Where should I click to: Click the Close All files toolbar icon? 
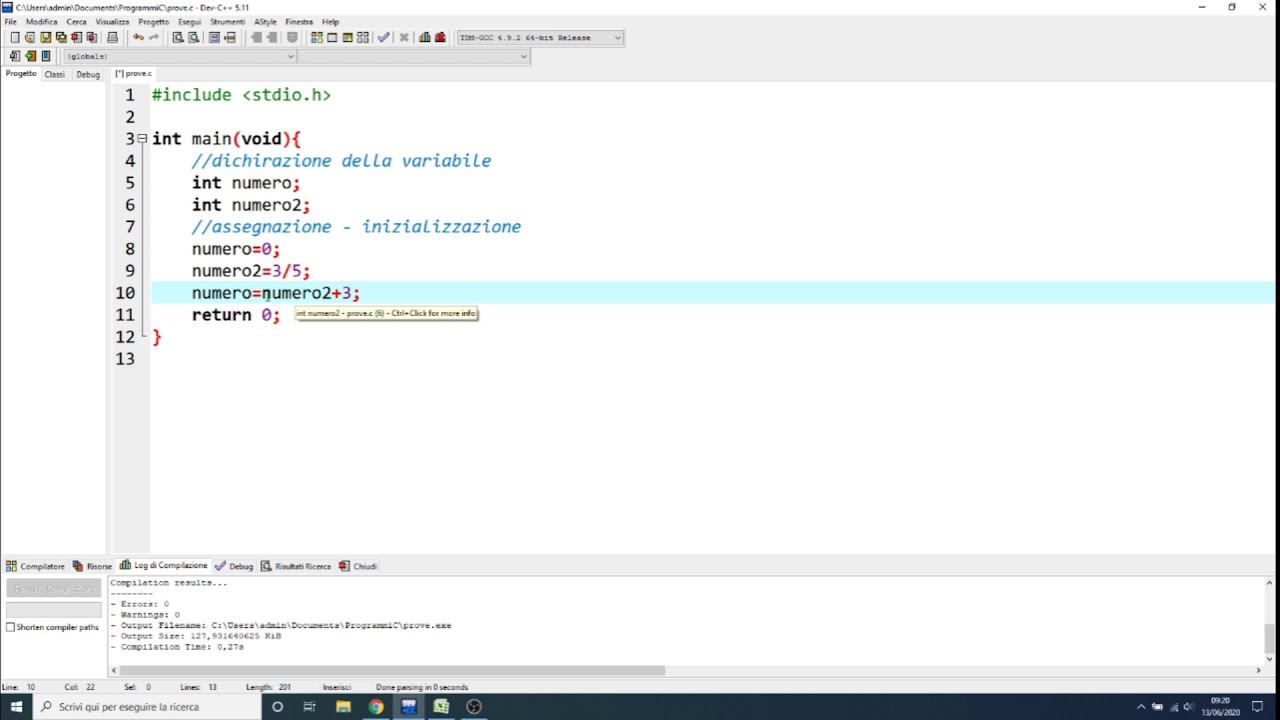click(92, 38)
